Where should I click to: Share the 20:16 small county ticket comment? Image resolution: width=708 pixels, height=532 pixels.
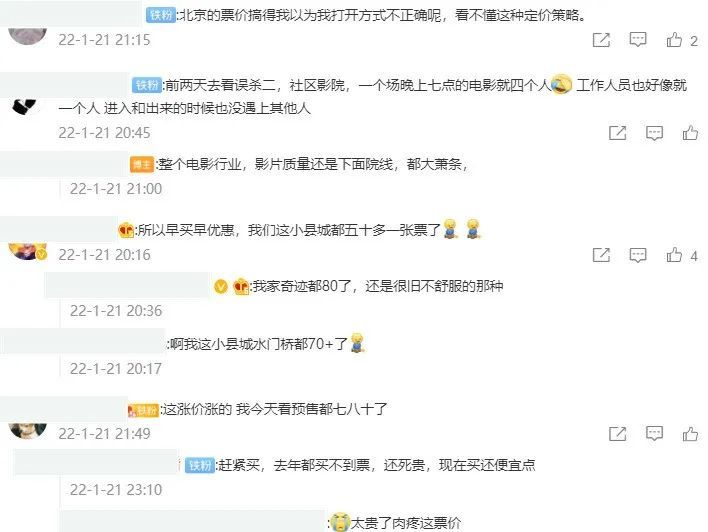pyautogui.click(x=601, y=255)
